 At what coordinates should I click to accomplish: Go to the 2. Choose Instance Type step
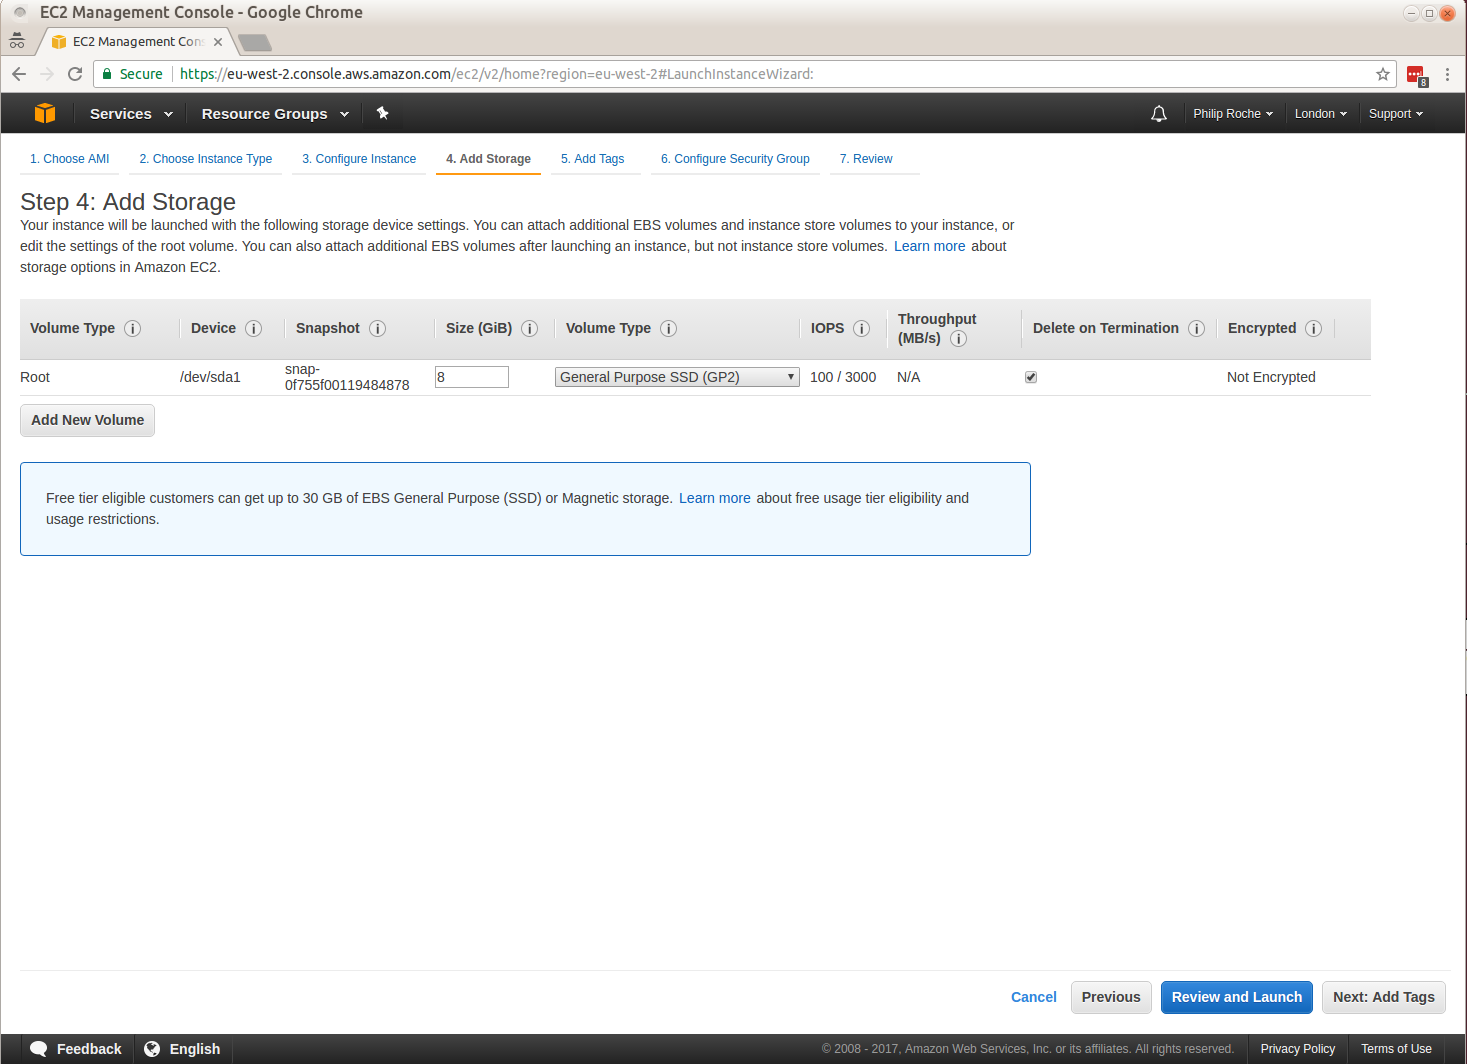click(206, 159)
